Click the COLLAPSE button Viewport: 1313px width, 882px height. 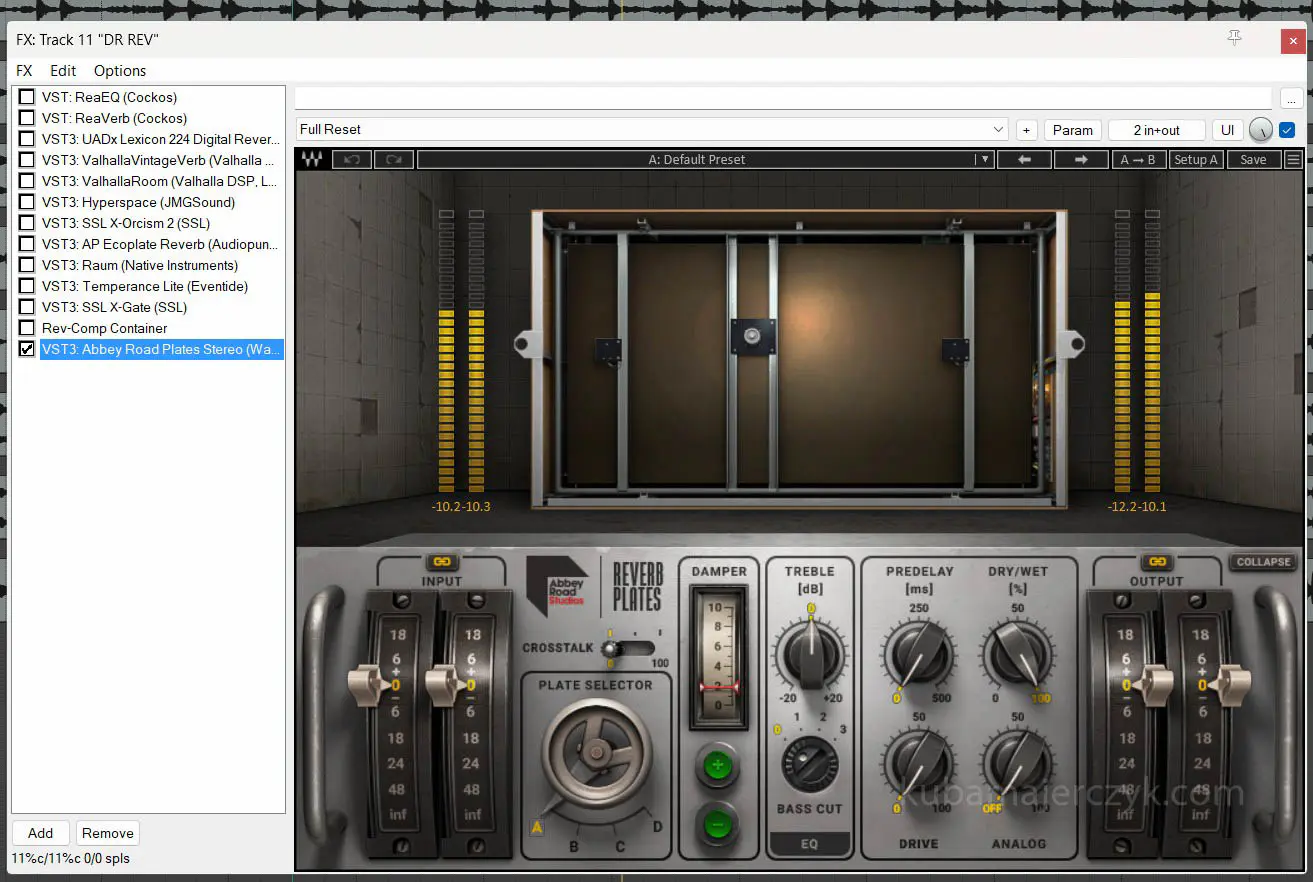(x=1263, y=562)
